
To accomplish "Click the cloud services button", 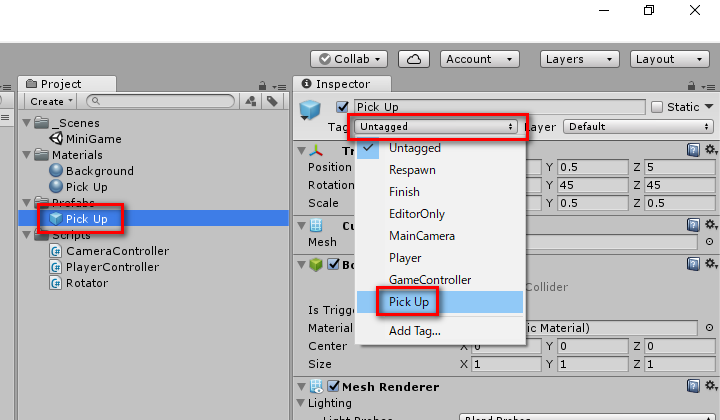I will (x=414, y=59).
